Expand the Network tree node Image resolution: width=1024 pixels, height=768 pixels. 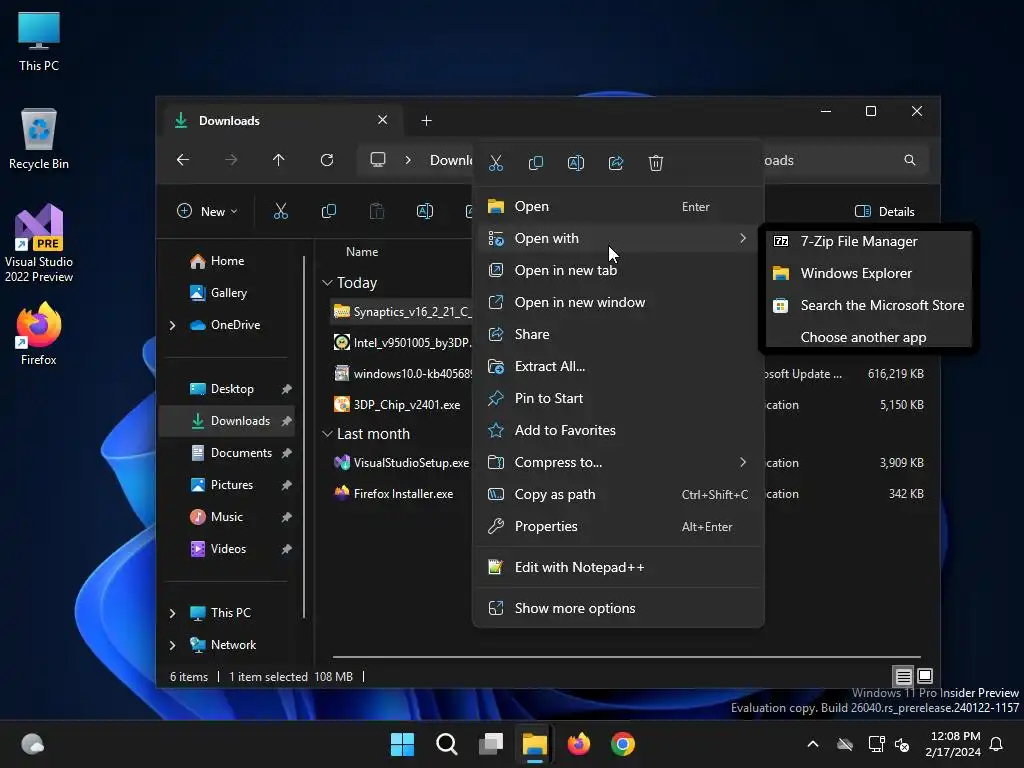[x=172, y=645]
